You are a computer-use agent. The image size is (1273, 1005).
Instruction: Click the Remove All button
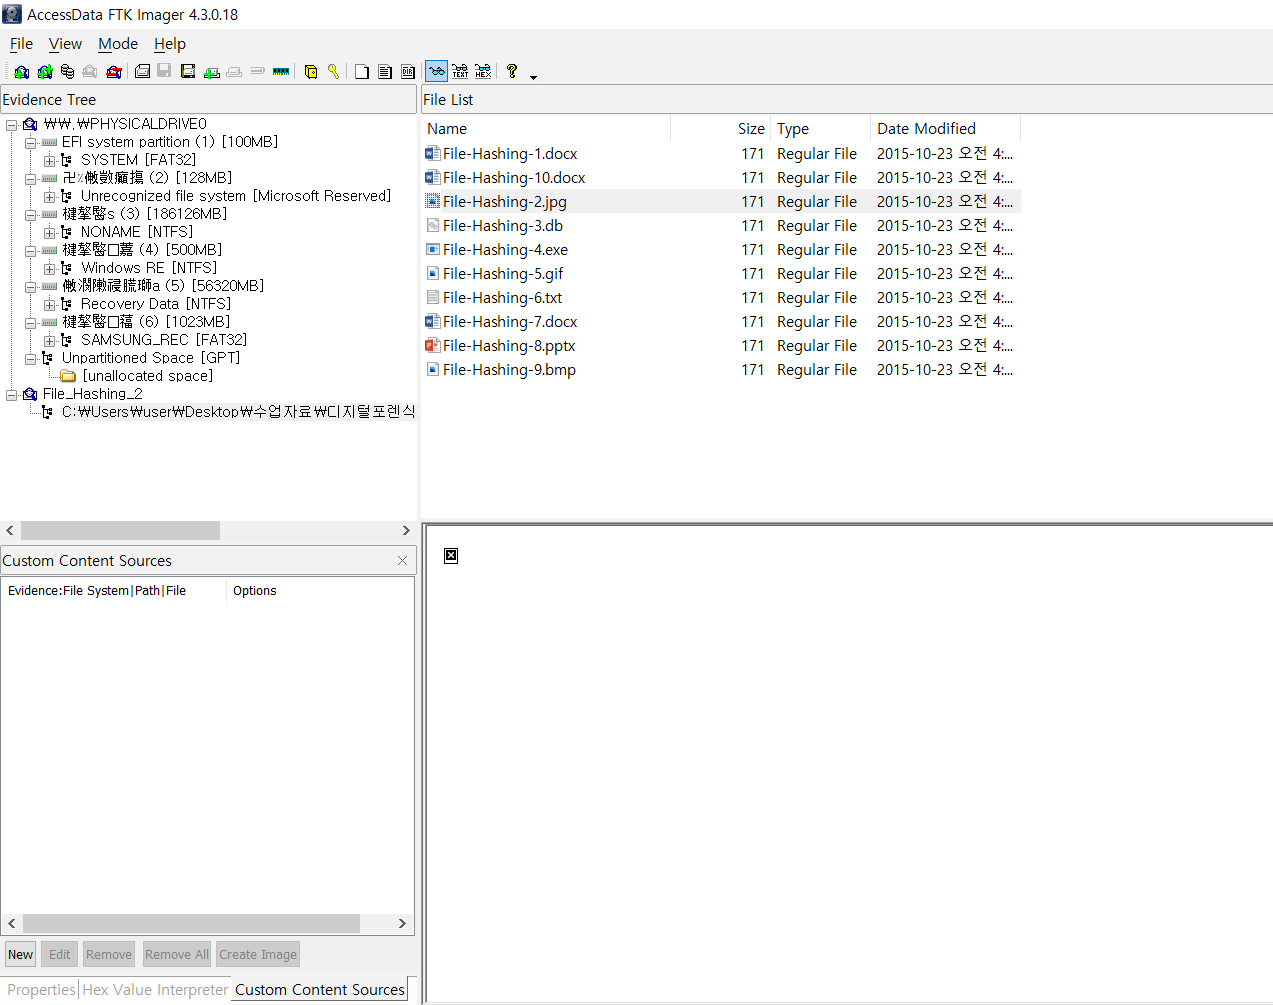177,955
